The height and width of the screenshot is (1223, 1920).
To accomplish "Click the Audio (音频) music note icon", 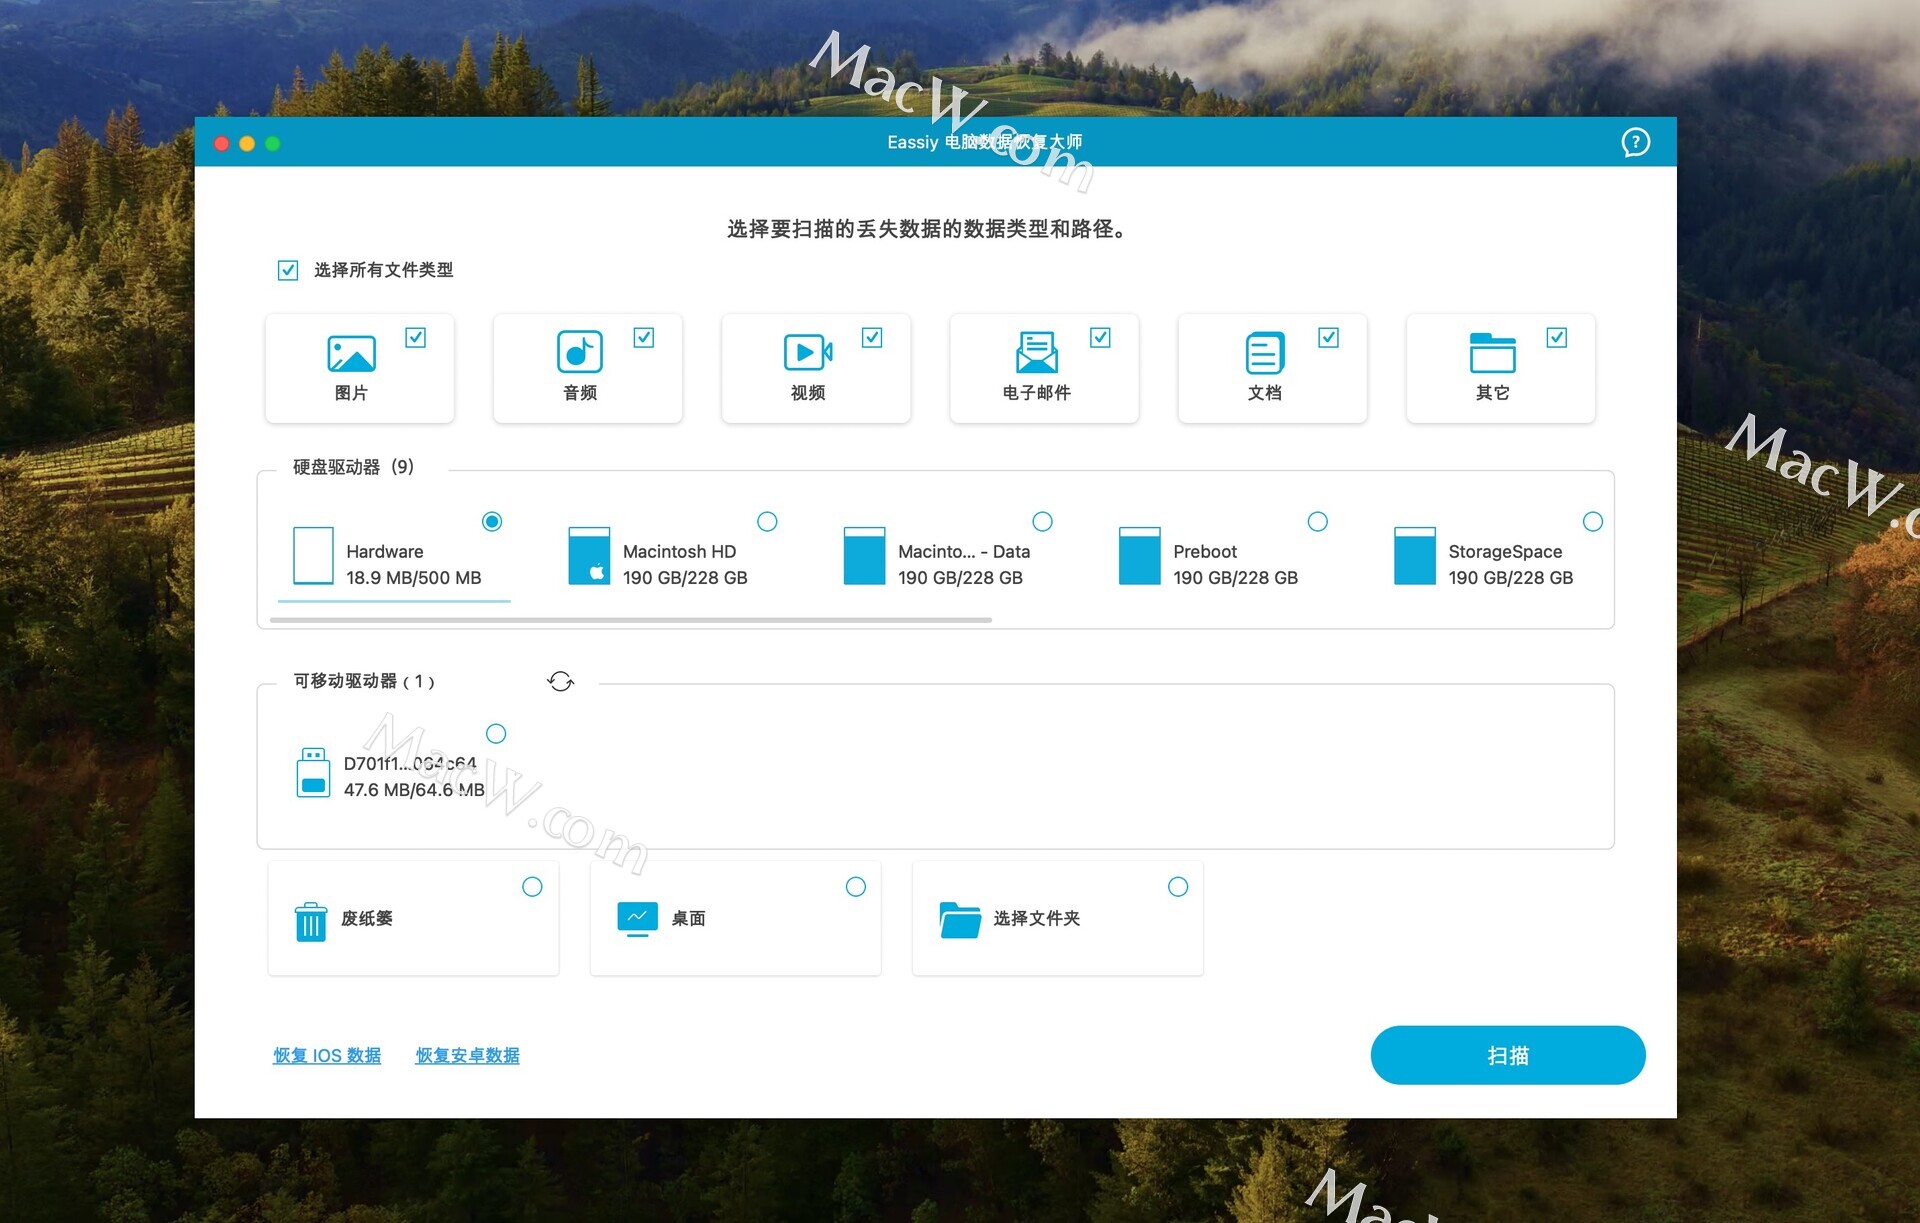I will (x=580, y=352).
